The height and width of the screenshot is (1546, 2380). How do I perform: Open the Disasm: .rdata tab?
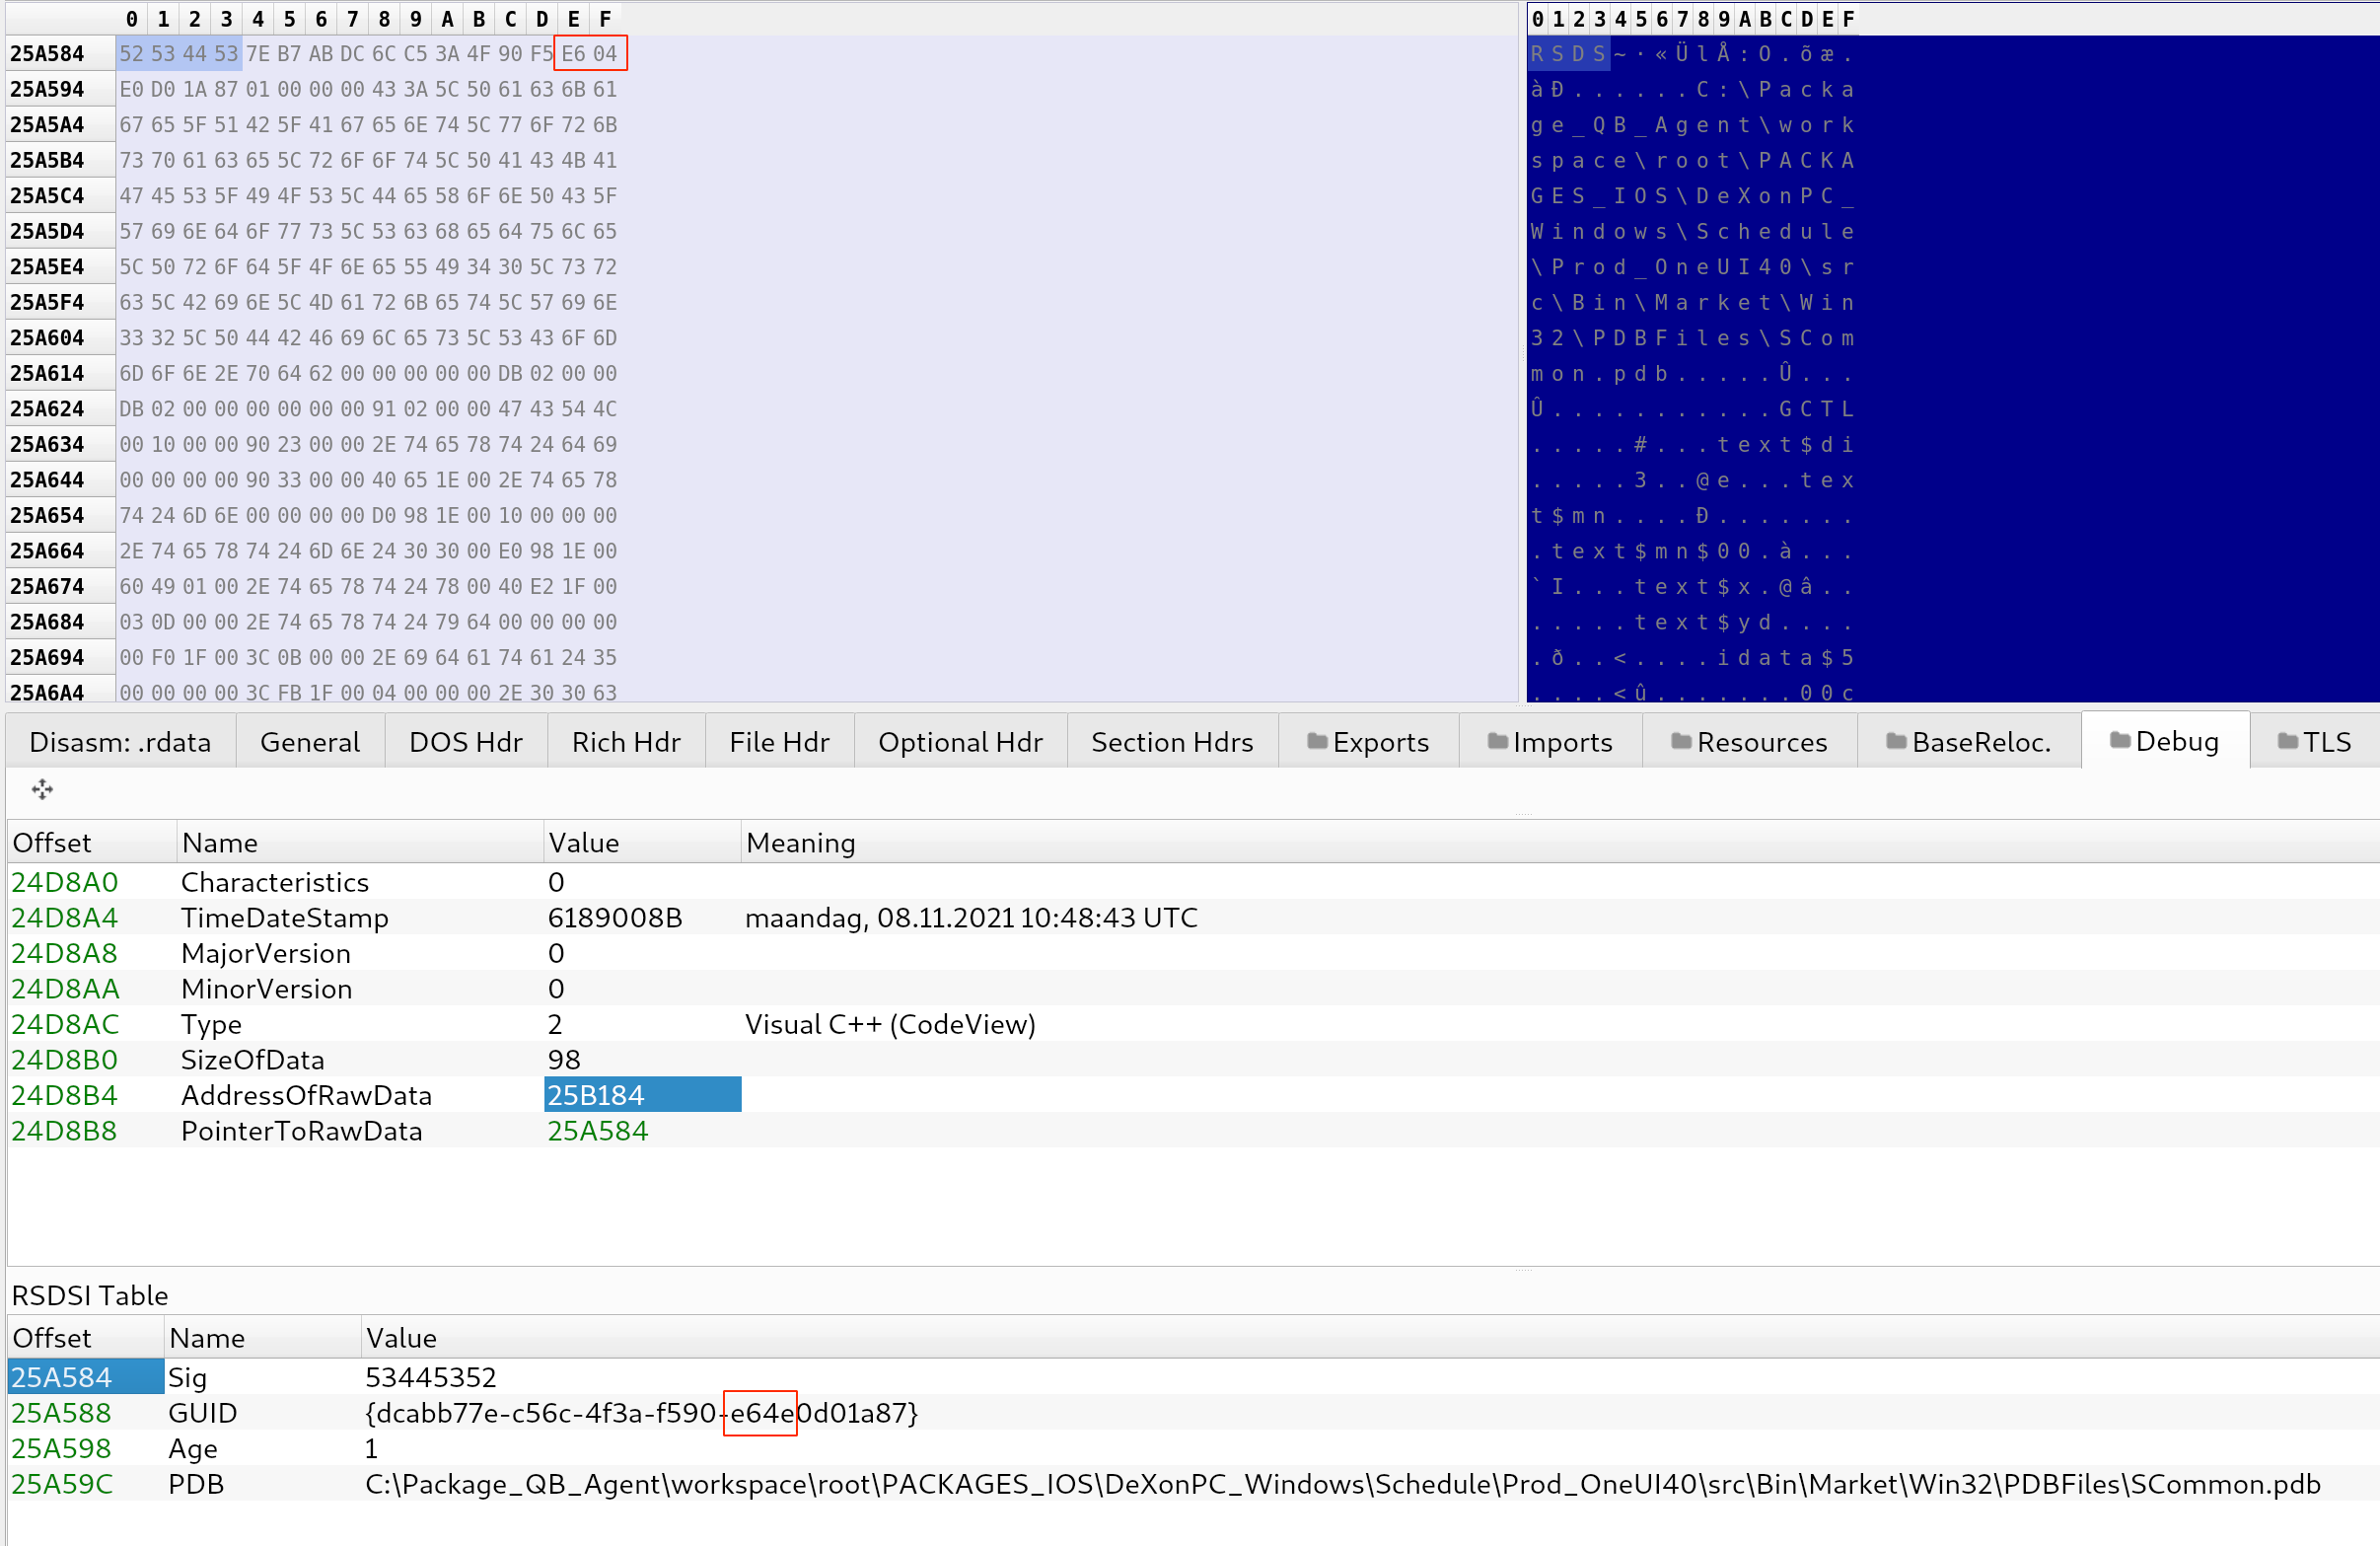click(x=120, y=742)
